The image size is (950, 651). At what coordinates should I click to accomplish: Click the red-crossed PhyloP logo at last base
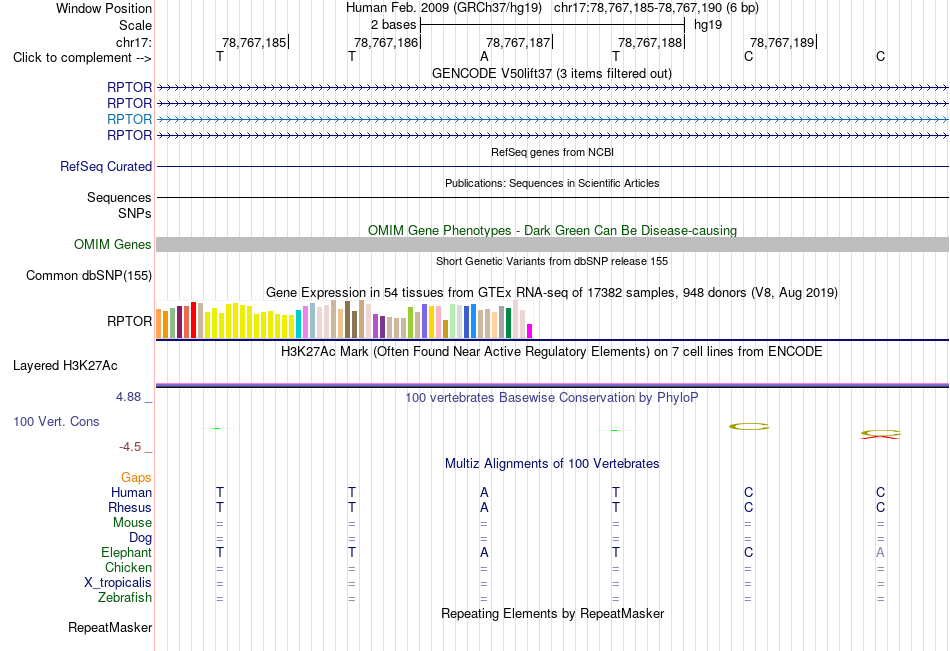[x=880, y=434]
